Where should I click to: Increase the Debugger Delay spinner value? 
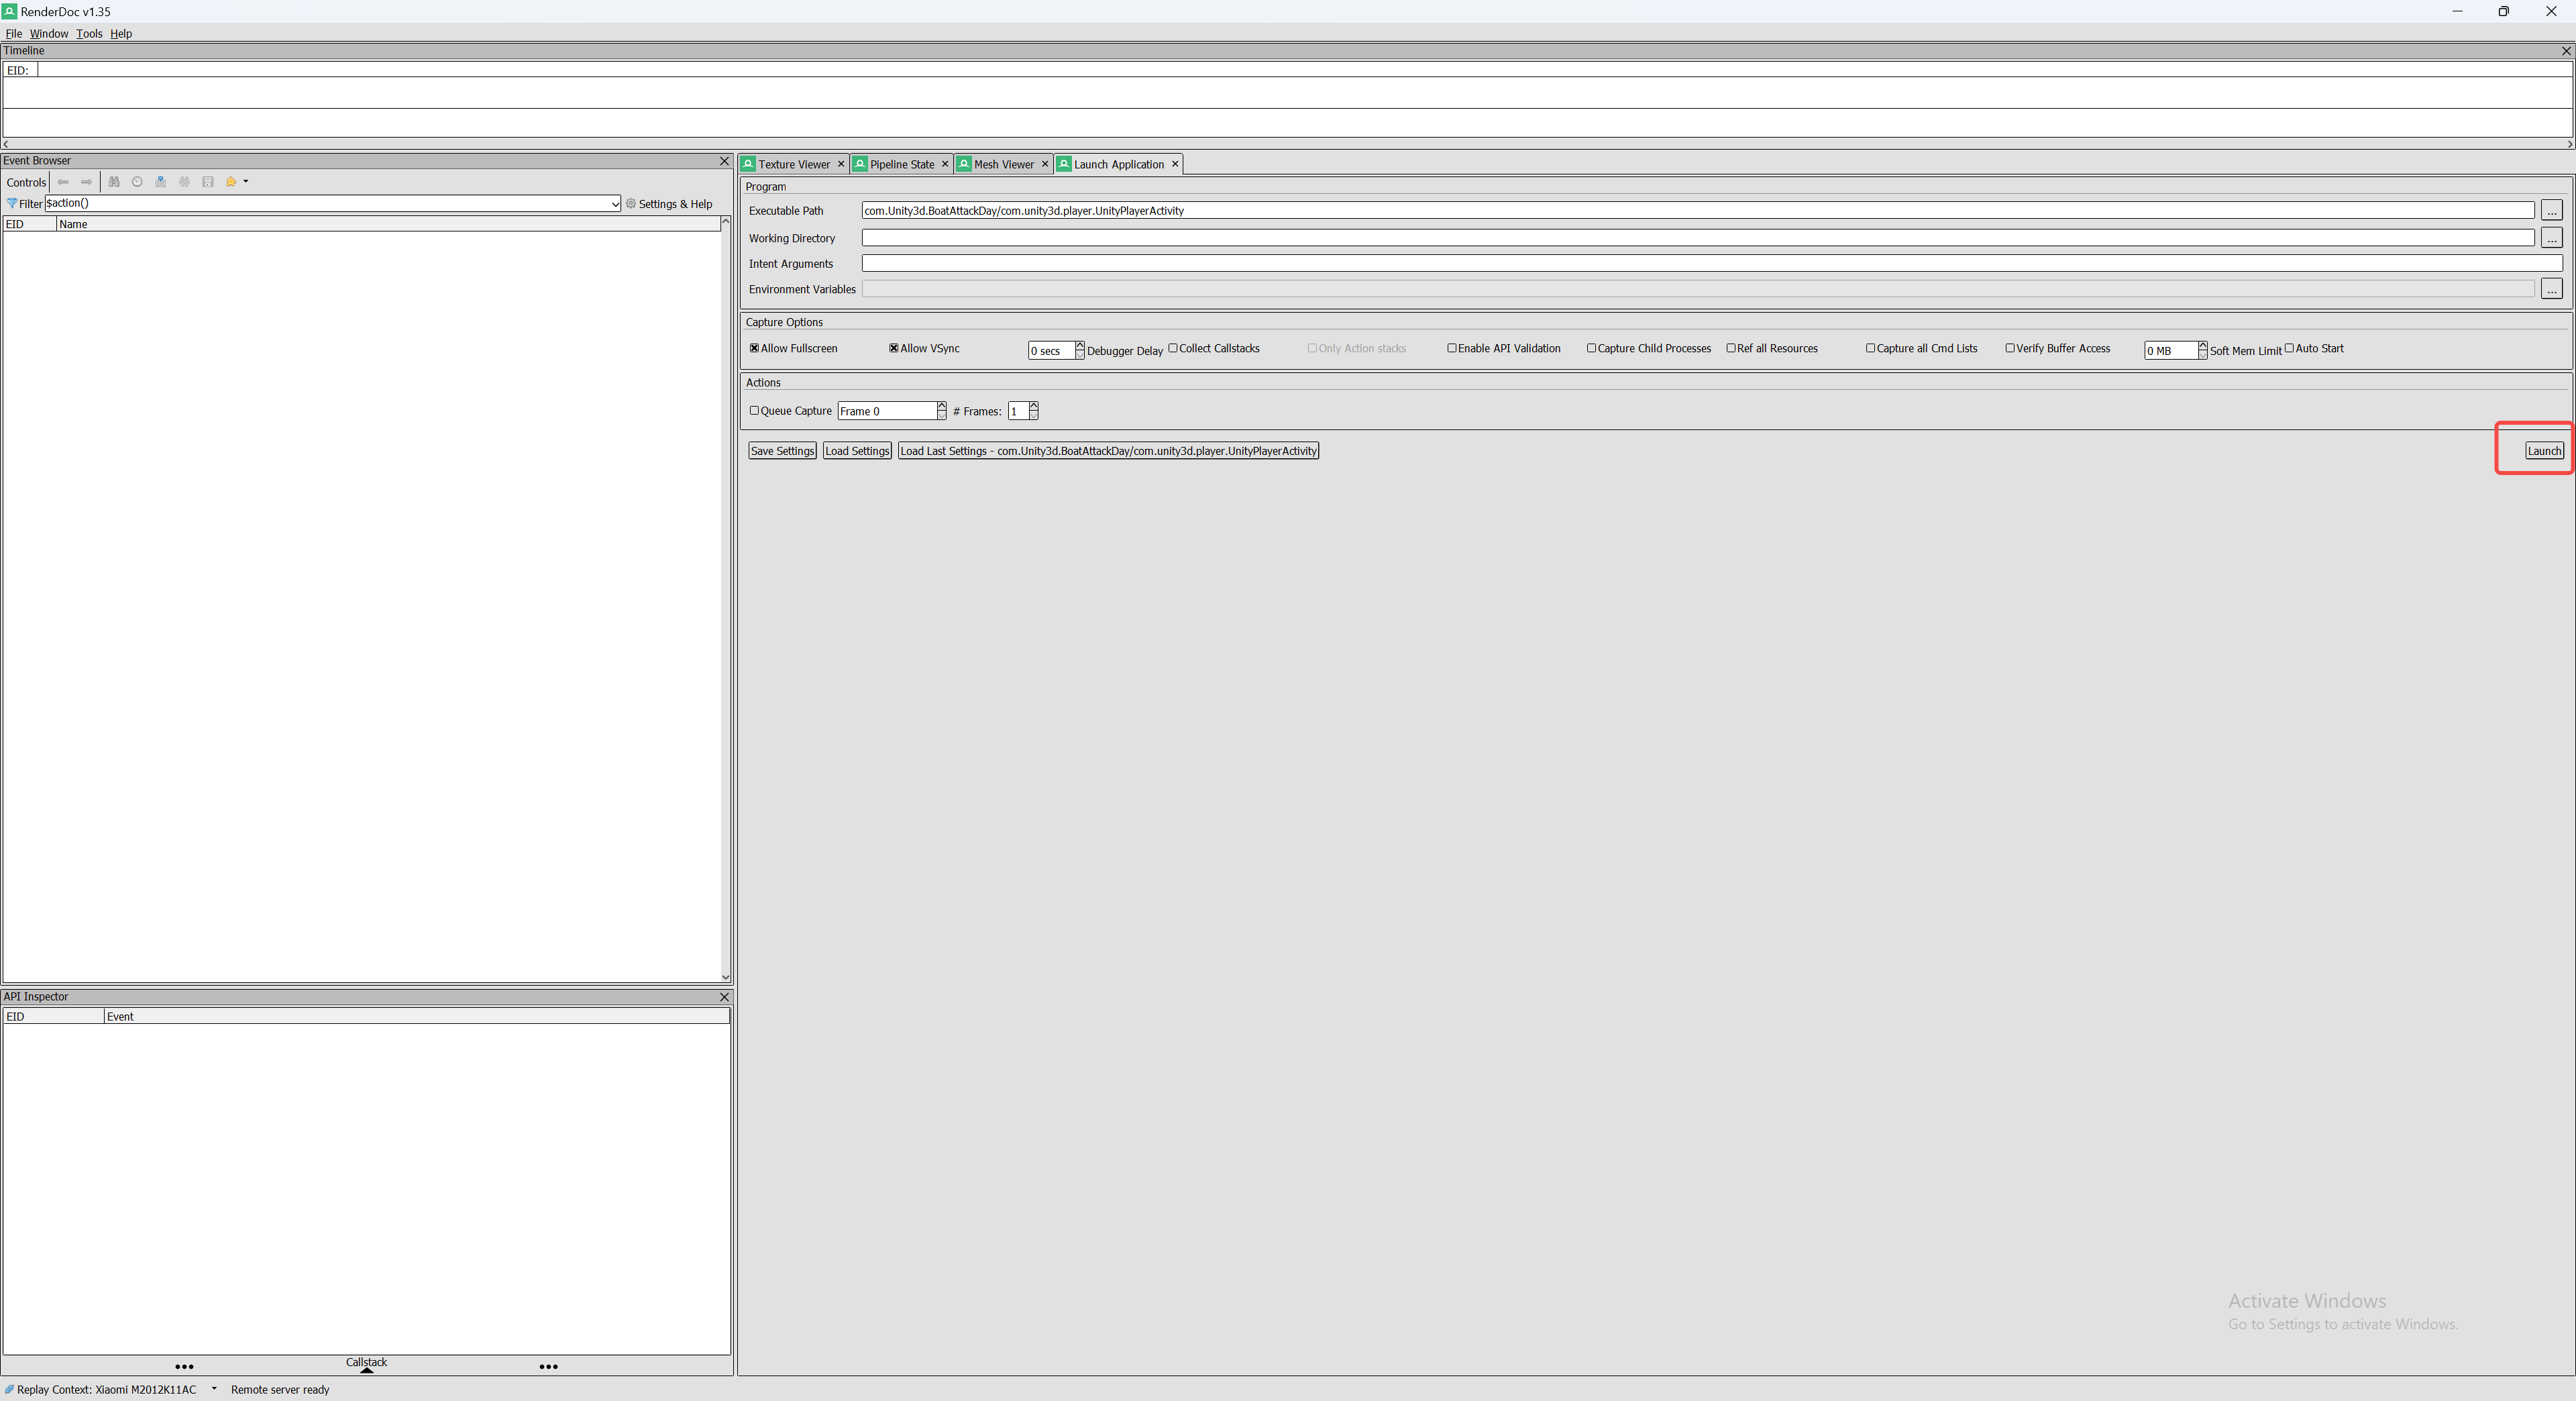(x=1080, y=346)
